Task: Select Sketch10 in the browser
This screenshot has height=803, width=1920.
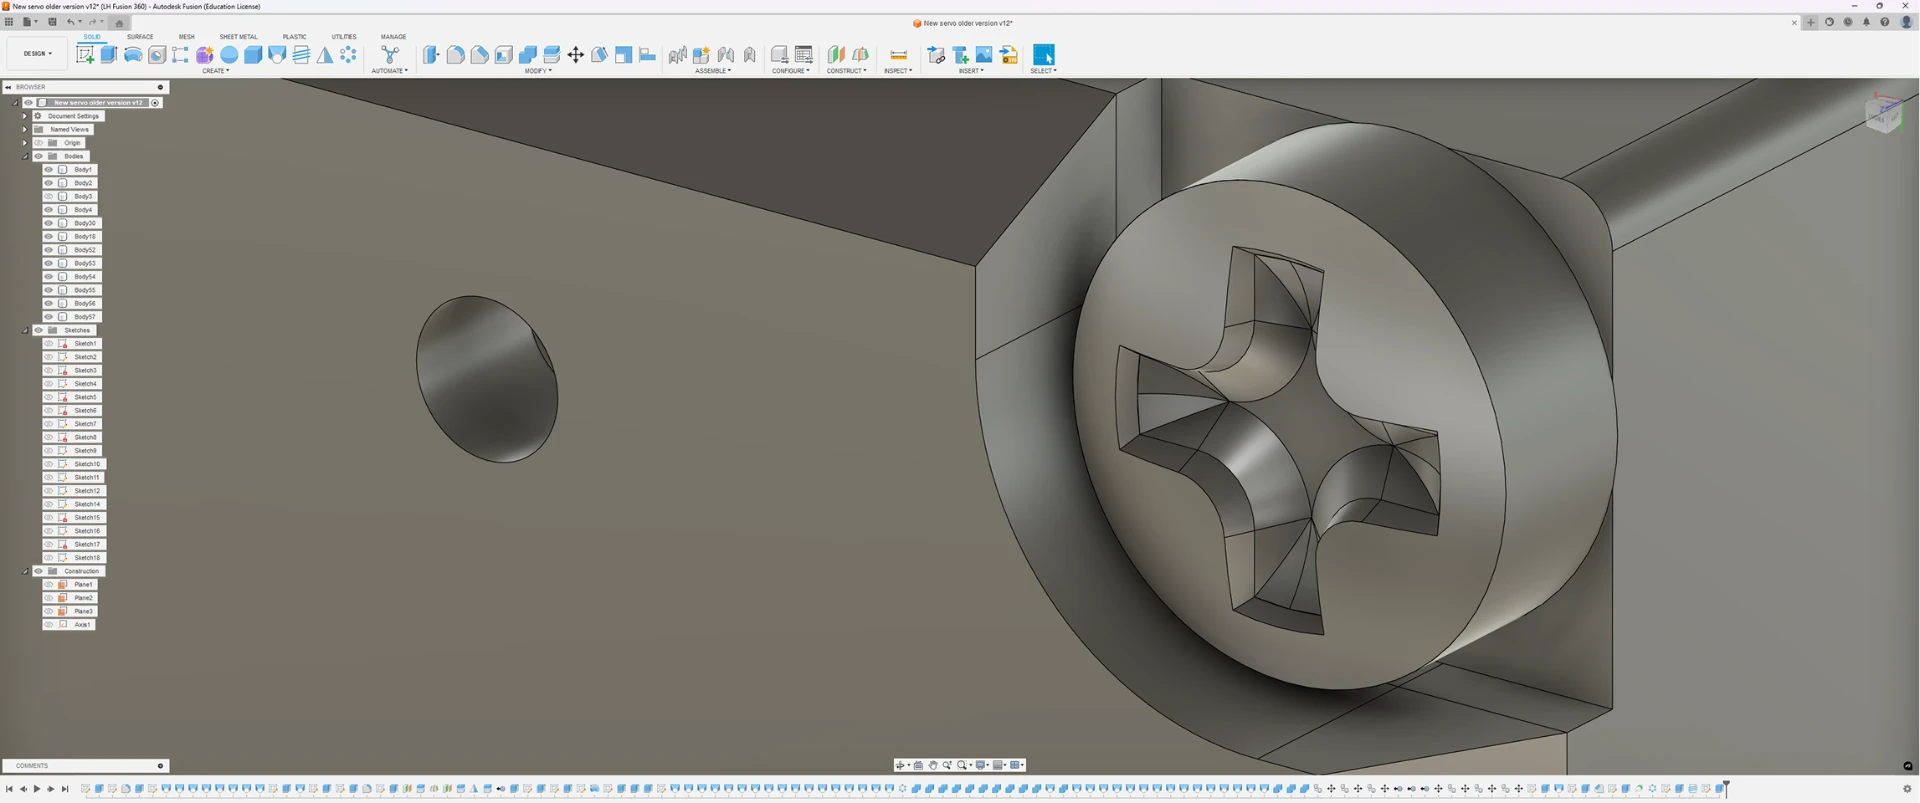Action: coord(87,464)
